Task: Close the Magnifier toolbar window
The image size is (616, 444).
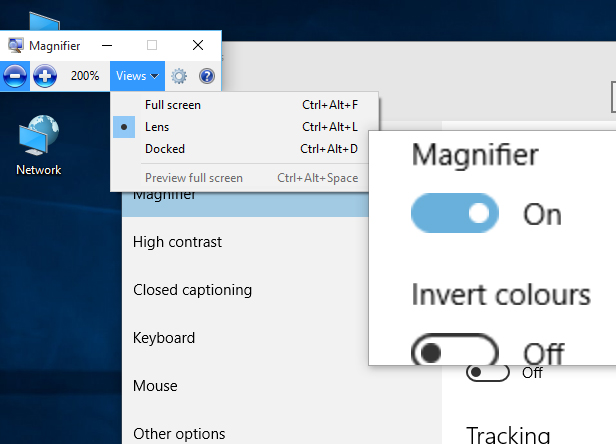Action: 198,46
